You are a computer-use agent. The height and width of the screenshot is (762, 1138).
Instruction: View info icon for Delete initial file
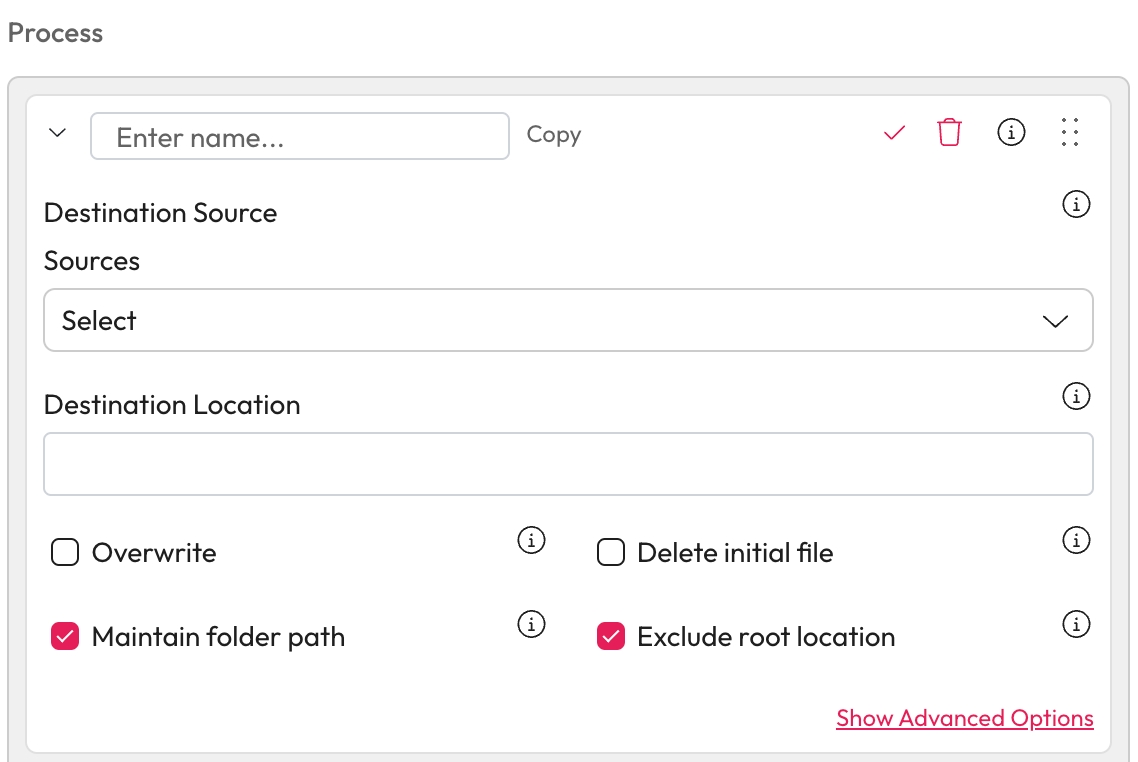[x=1075, y=541]
